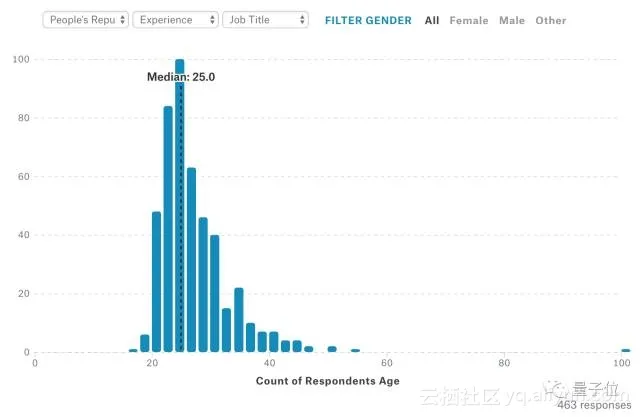Expand the Experience dropdown

(x=175, y=20)
